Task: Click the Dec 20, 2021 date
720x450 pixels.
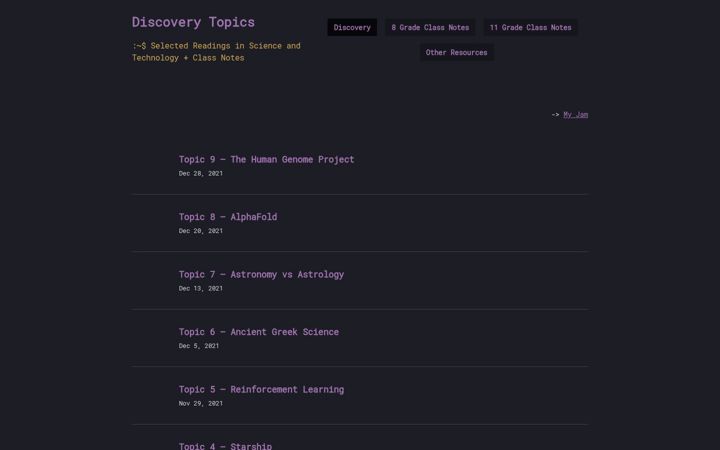Action: pyautogui.click(x=201, y=231)
